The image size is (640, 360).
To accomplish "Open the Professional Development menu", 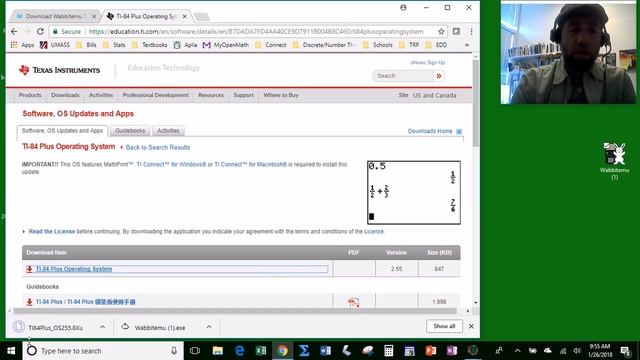I will pos(156,95).
